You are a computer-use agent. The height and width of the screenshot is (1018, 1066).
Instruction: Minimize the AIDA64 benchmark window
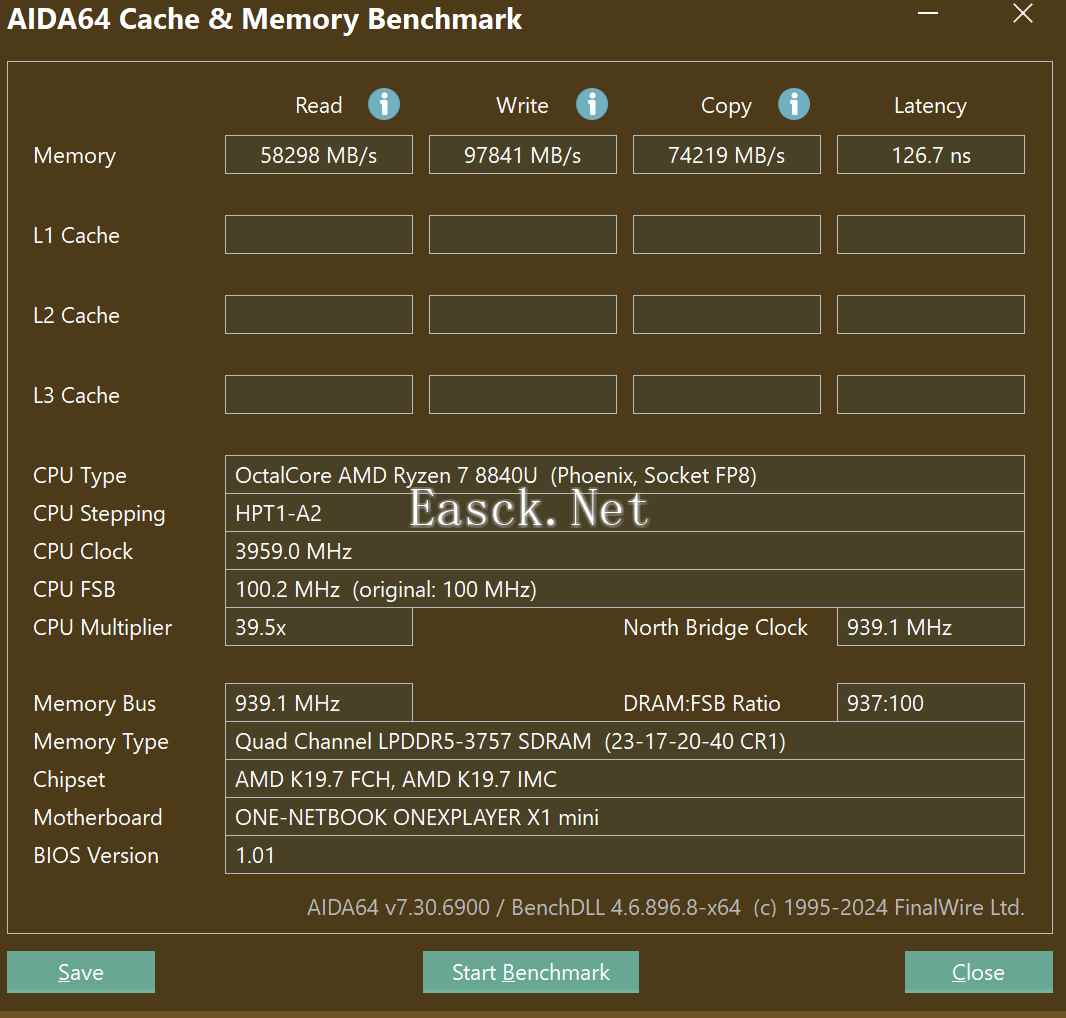pyautogui.click(x=928, y=14)
